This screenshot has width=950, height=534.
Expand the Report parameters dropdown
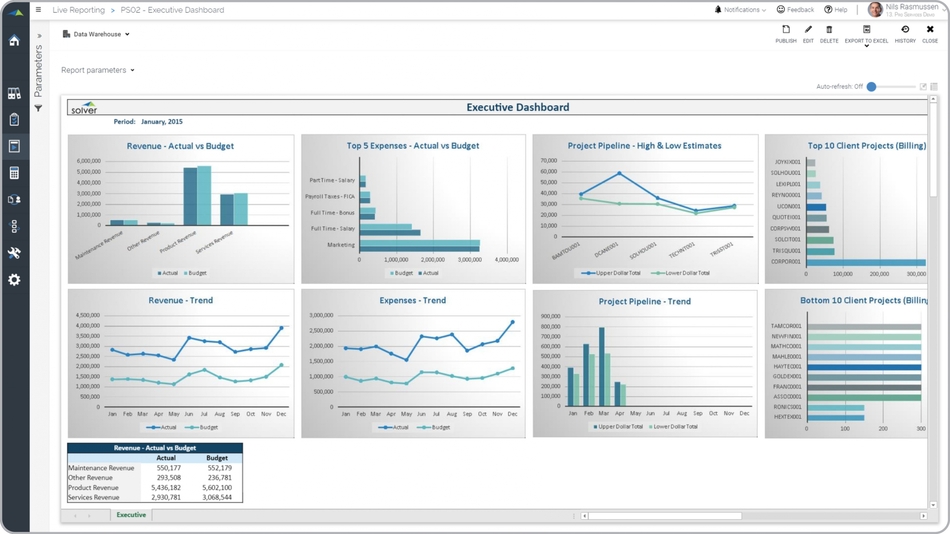click(x=97, y=70)
